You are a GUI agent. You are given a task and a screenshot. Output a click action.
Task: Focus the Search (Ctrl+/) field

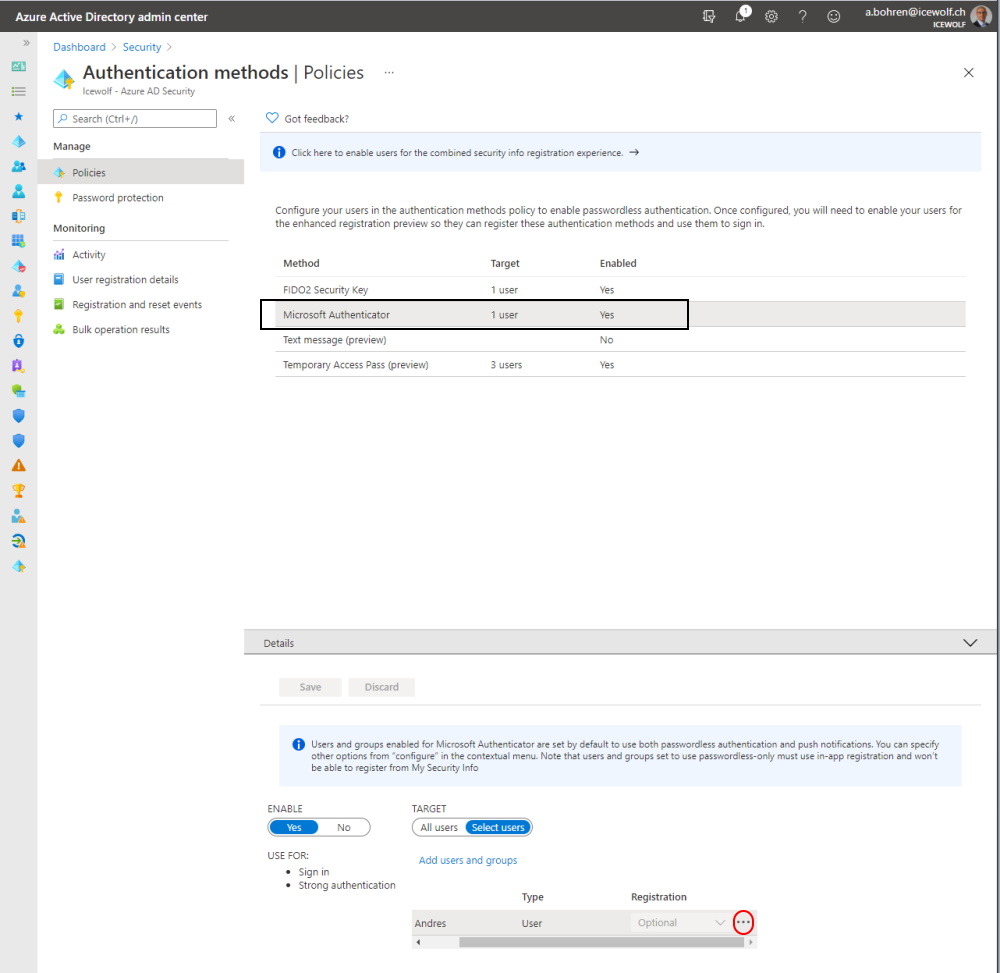[x=135, y=119]
